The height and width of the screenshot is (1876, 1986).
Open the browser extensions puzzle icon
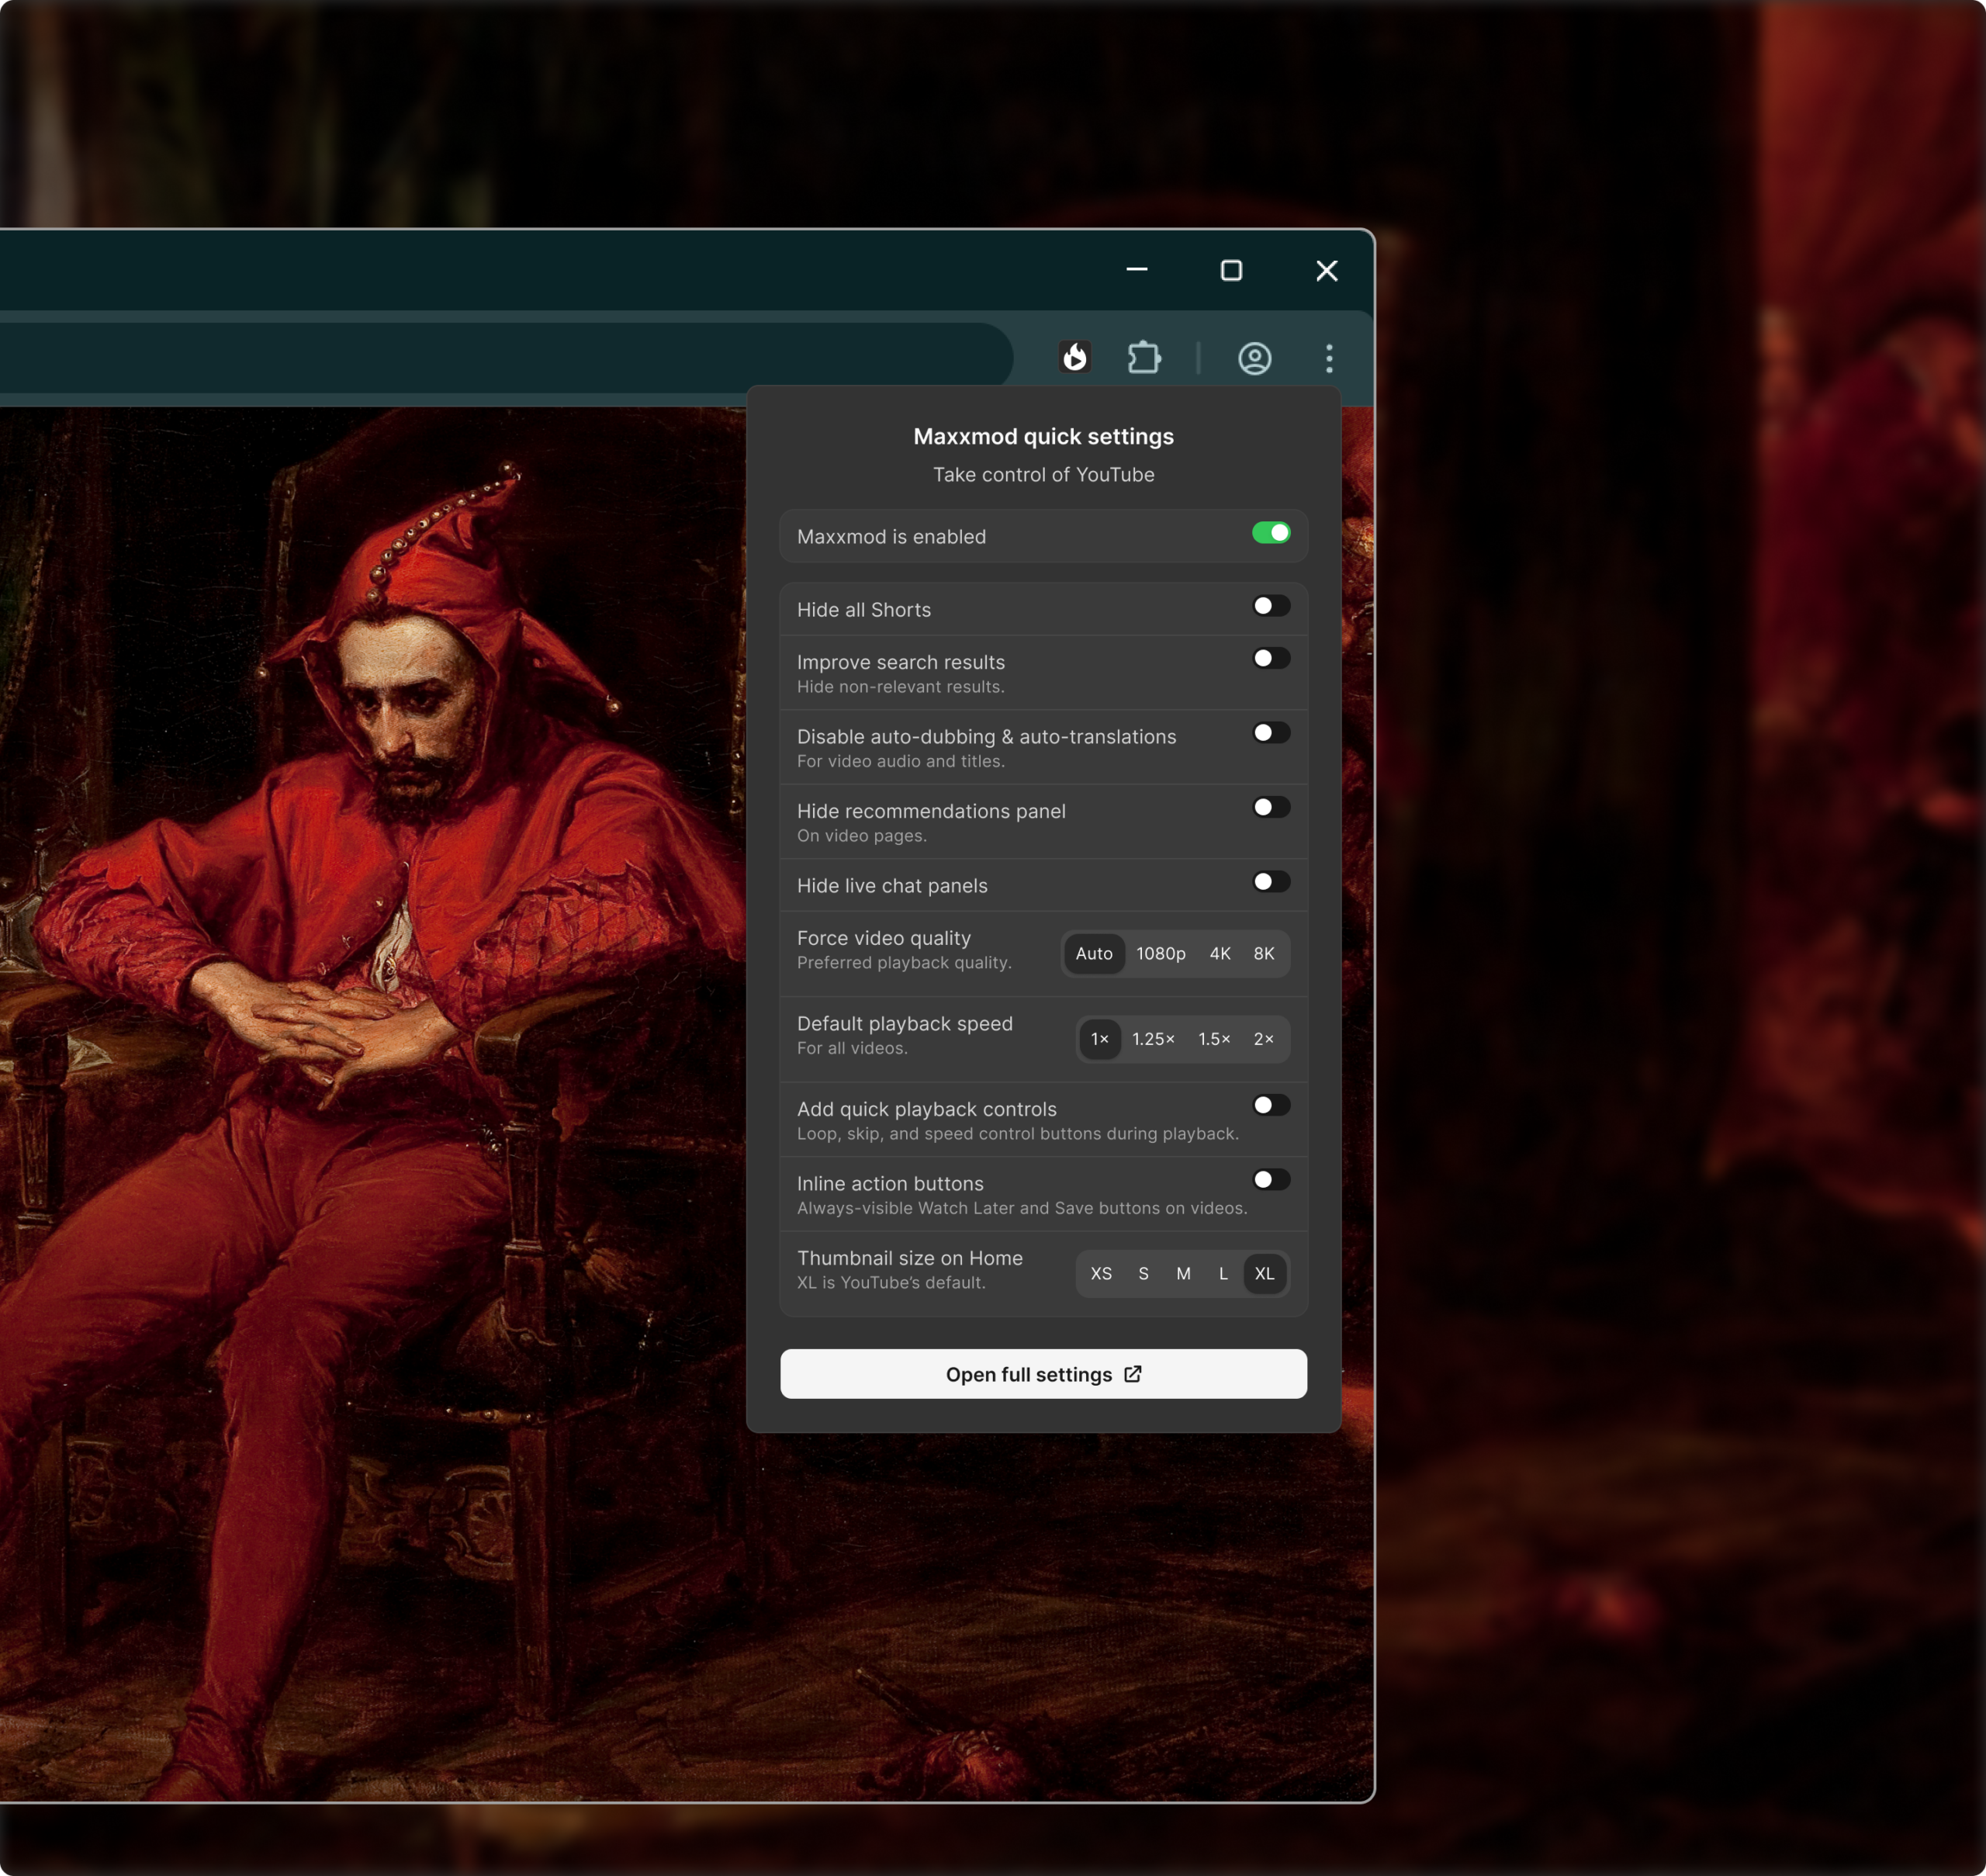pos(1143,357)
